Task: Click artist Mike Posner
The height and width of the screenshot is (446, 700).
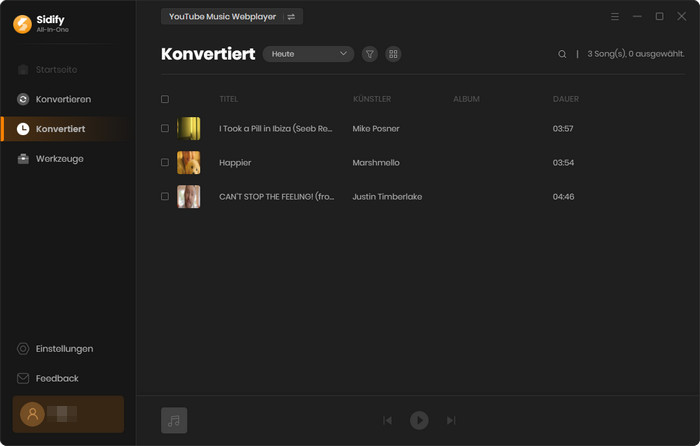Action: (x=376, y=129)
